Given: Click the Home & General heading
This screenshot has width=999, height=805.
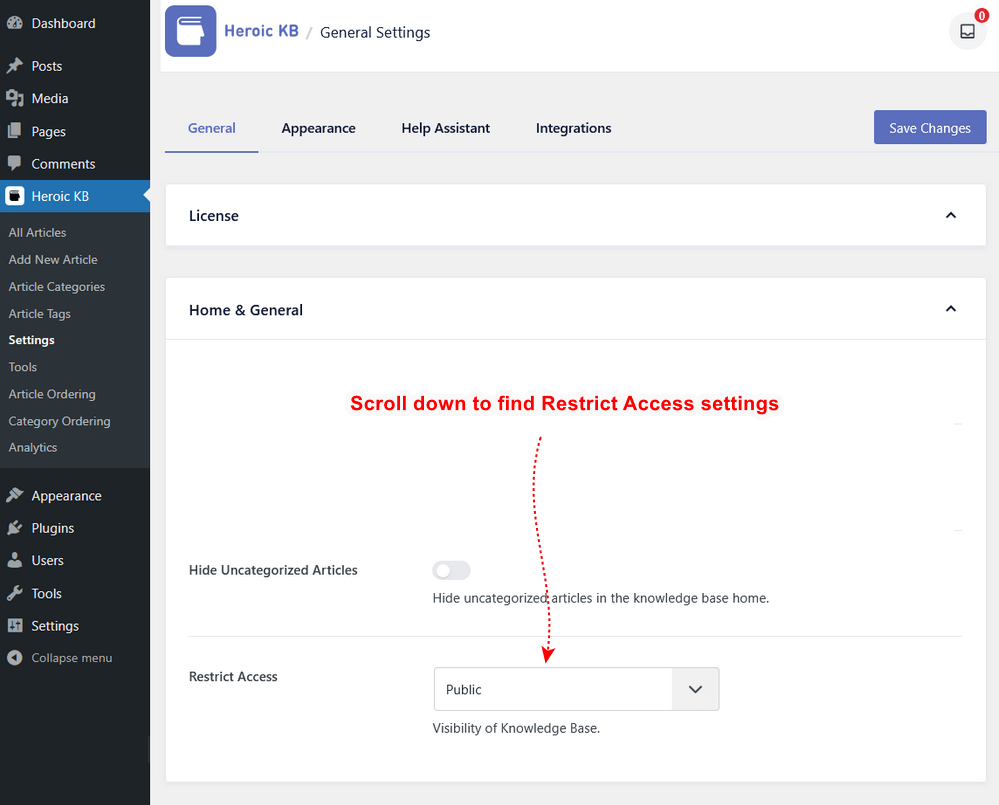Looking at the screenshot, I should pyautogui.click(x=246, y=310).
